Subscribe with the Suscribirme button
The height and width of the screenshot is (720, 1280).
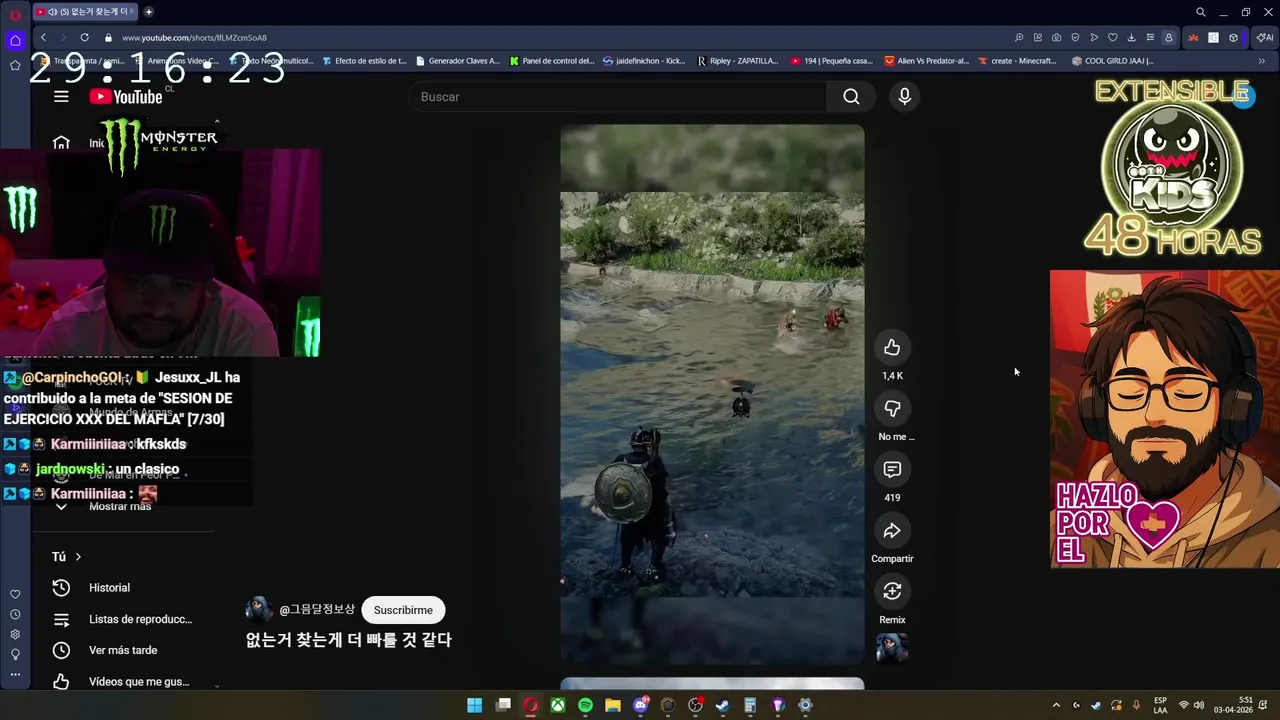tap(403, 610)
